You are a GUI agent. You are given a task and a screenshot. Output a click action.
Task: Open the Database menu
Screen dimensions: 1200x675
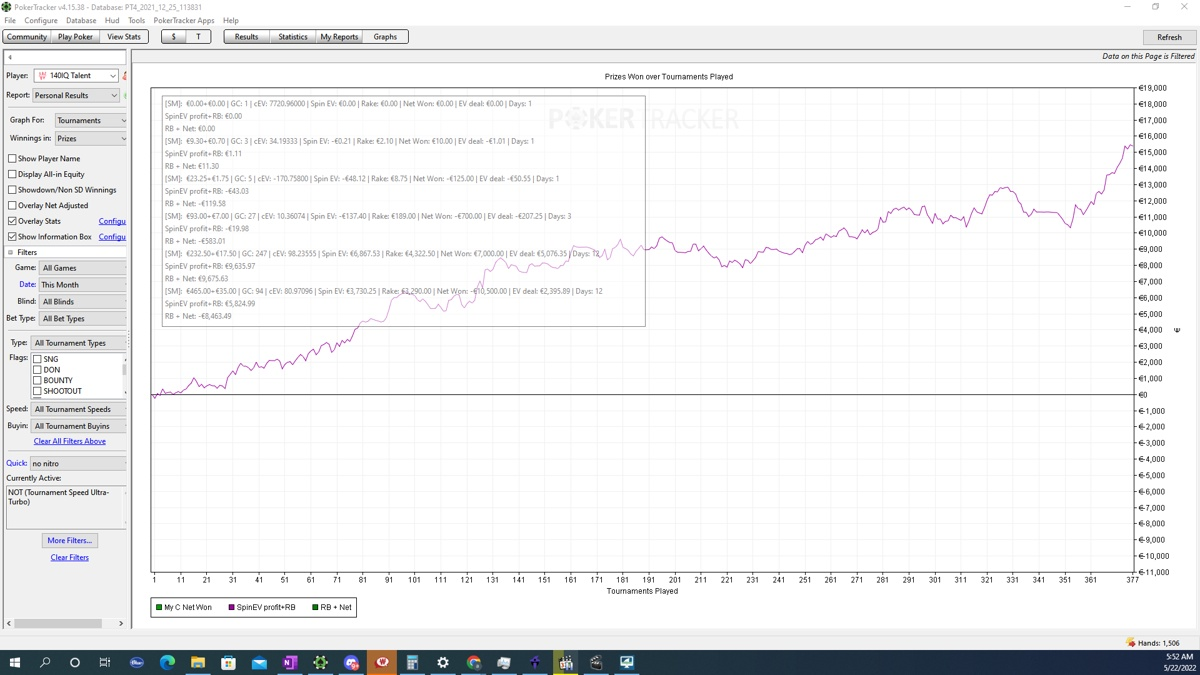(x=81, y=20)
